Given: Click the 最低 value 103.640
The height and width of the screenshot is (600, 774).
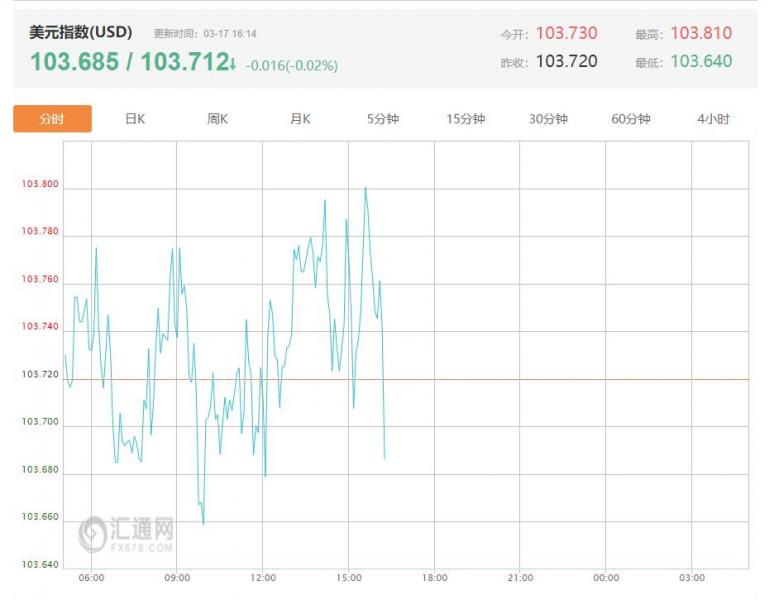Looking at the screenshot, I should coord(701,61).
